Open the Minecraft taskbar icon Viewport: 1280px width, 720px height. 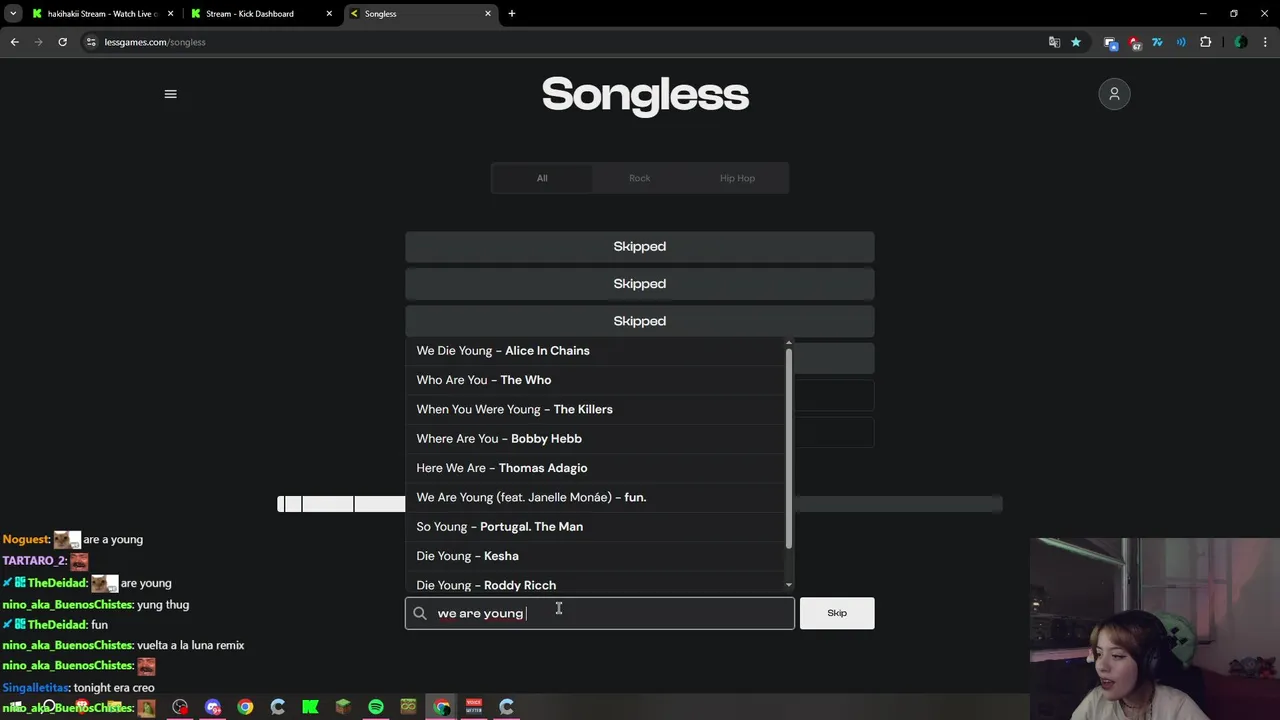[x=343, y=707]
